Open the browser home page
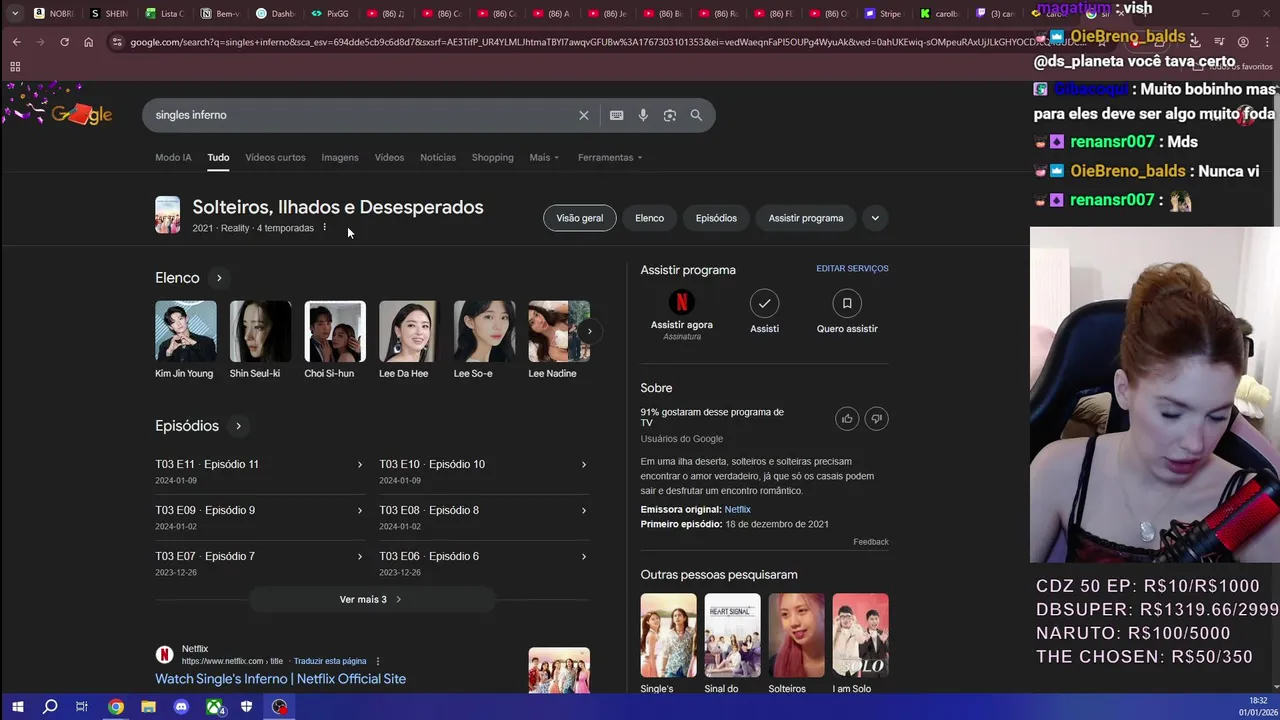This screenshot has height=720, width=1280. point(88,42)
